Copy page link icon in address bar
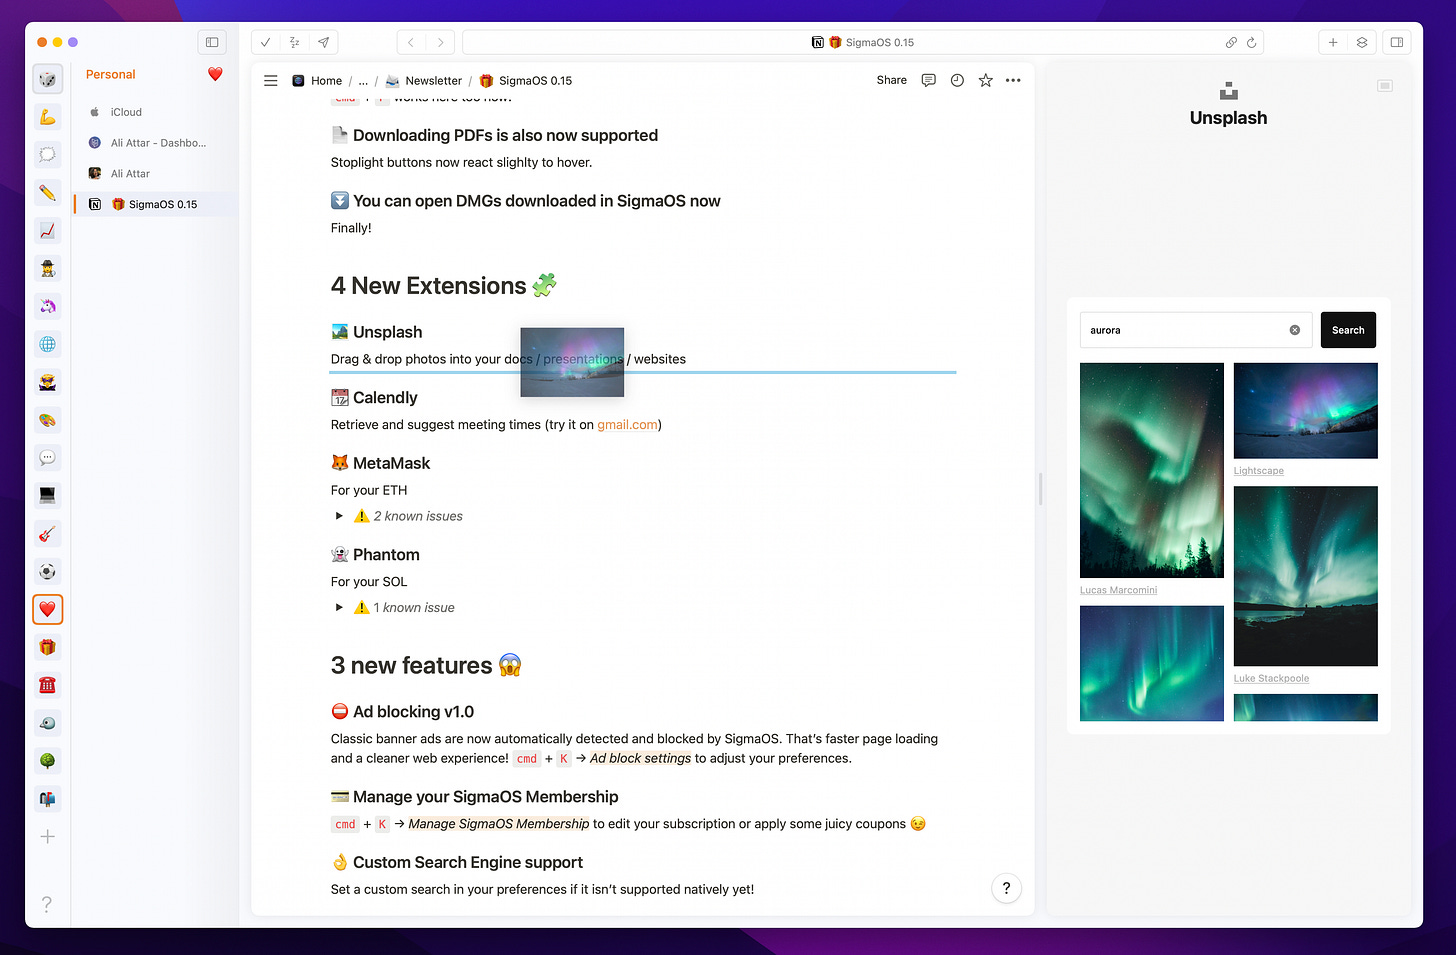The height and width of the screenshot is (955, 1456). coord(1231,42)
